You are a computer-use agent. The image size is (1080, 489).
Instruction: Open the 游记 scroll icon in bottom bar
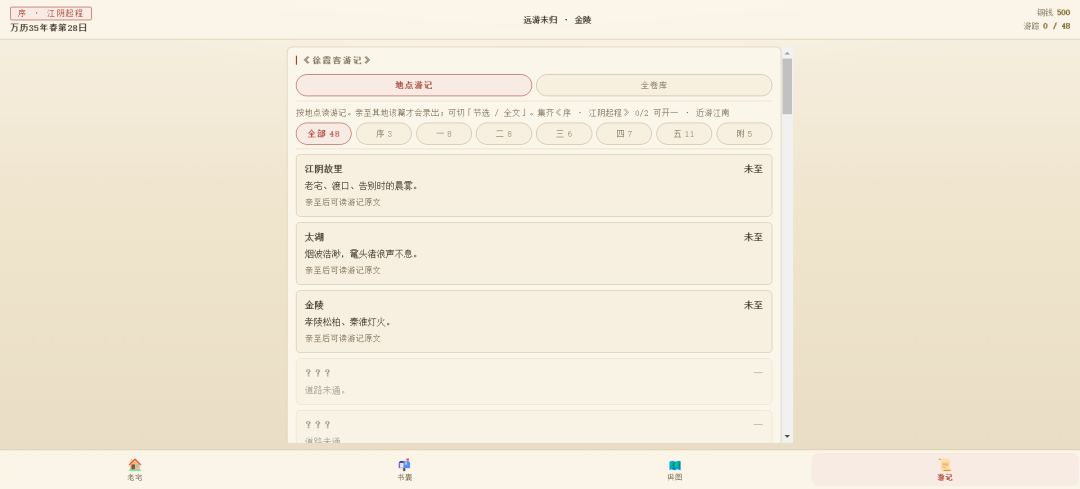point(944,465)
